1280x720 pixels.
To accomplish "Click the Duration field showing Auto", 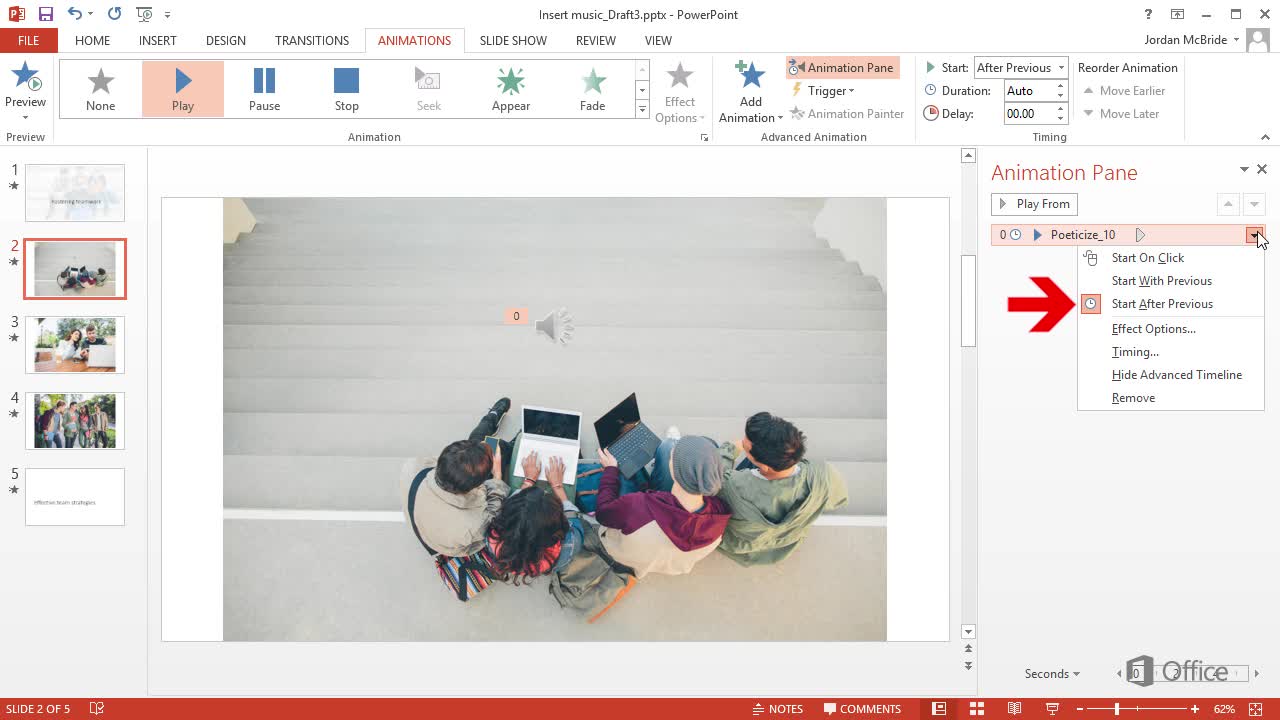I will [1029, 91].
